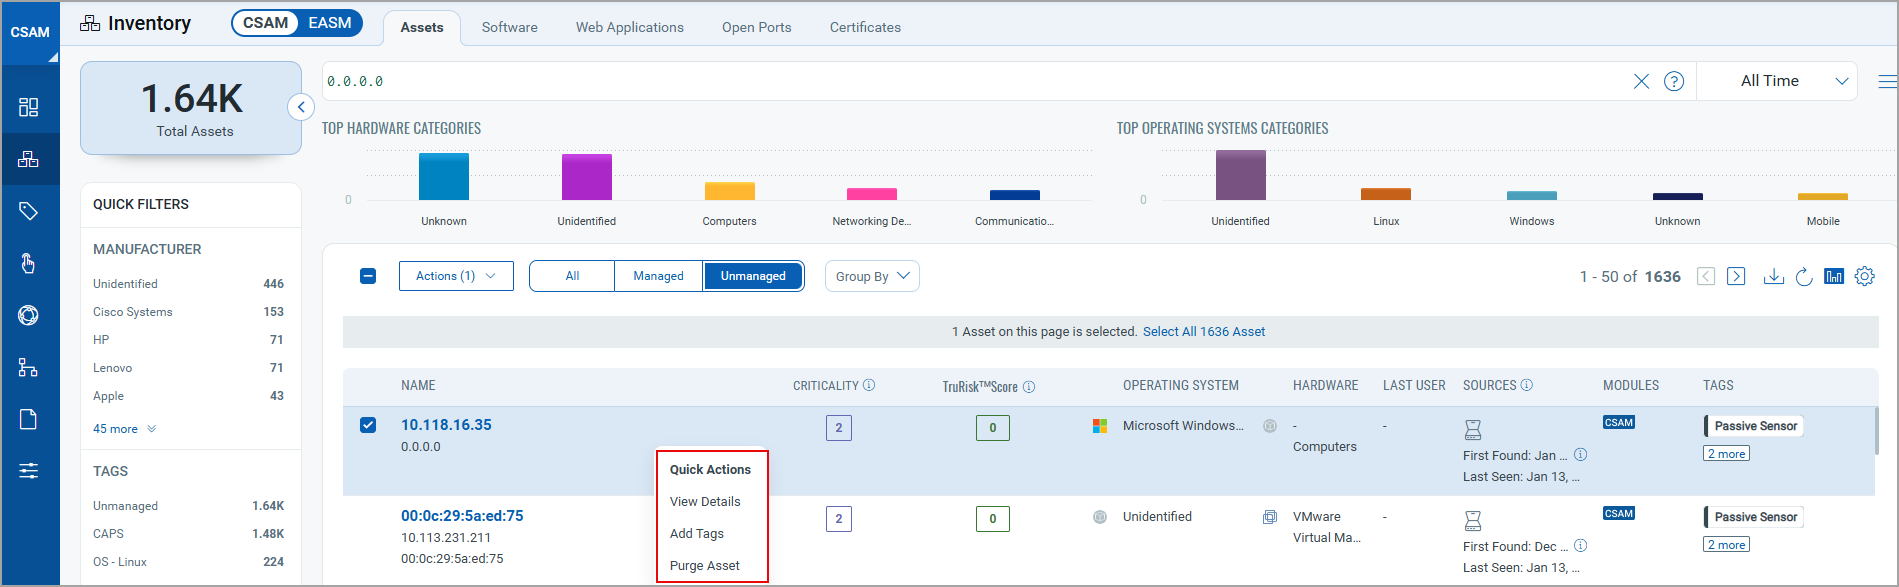Screen dimensions: 1899x587
Task: Click the Unknown hardware category bar
Action: click(444, 176)
